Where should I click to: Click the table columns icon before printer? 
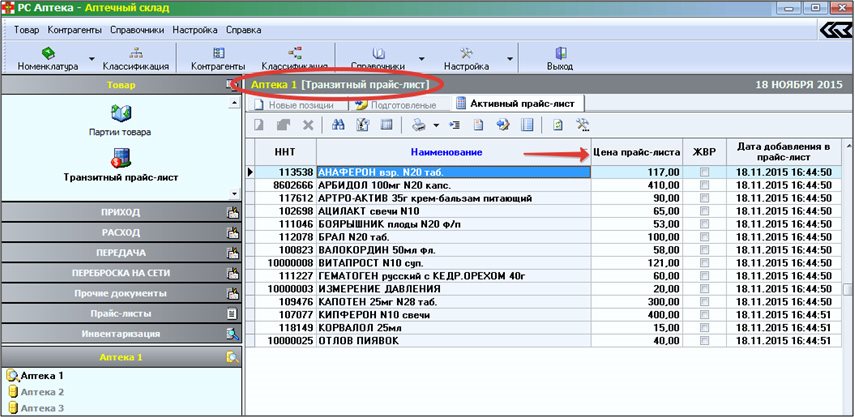[387, 125]
